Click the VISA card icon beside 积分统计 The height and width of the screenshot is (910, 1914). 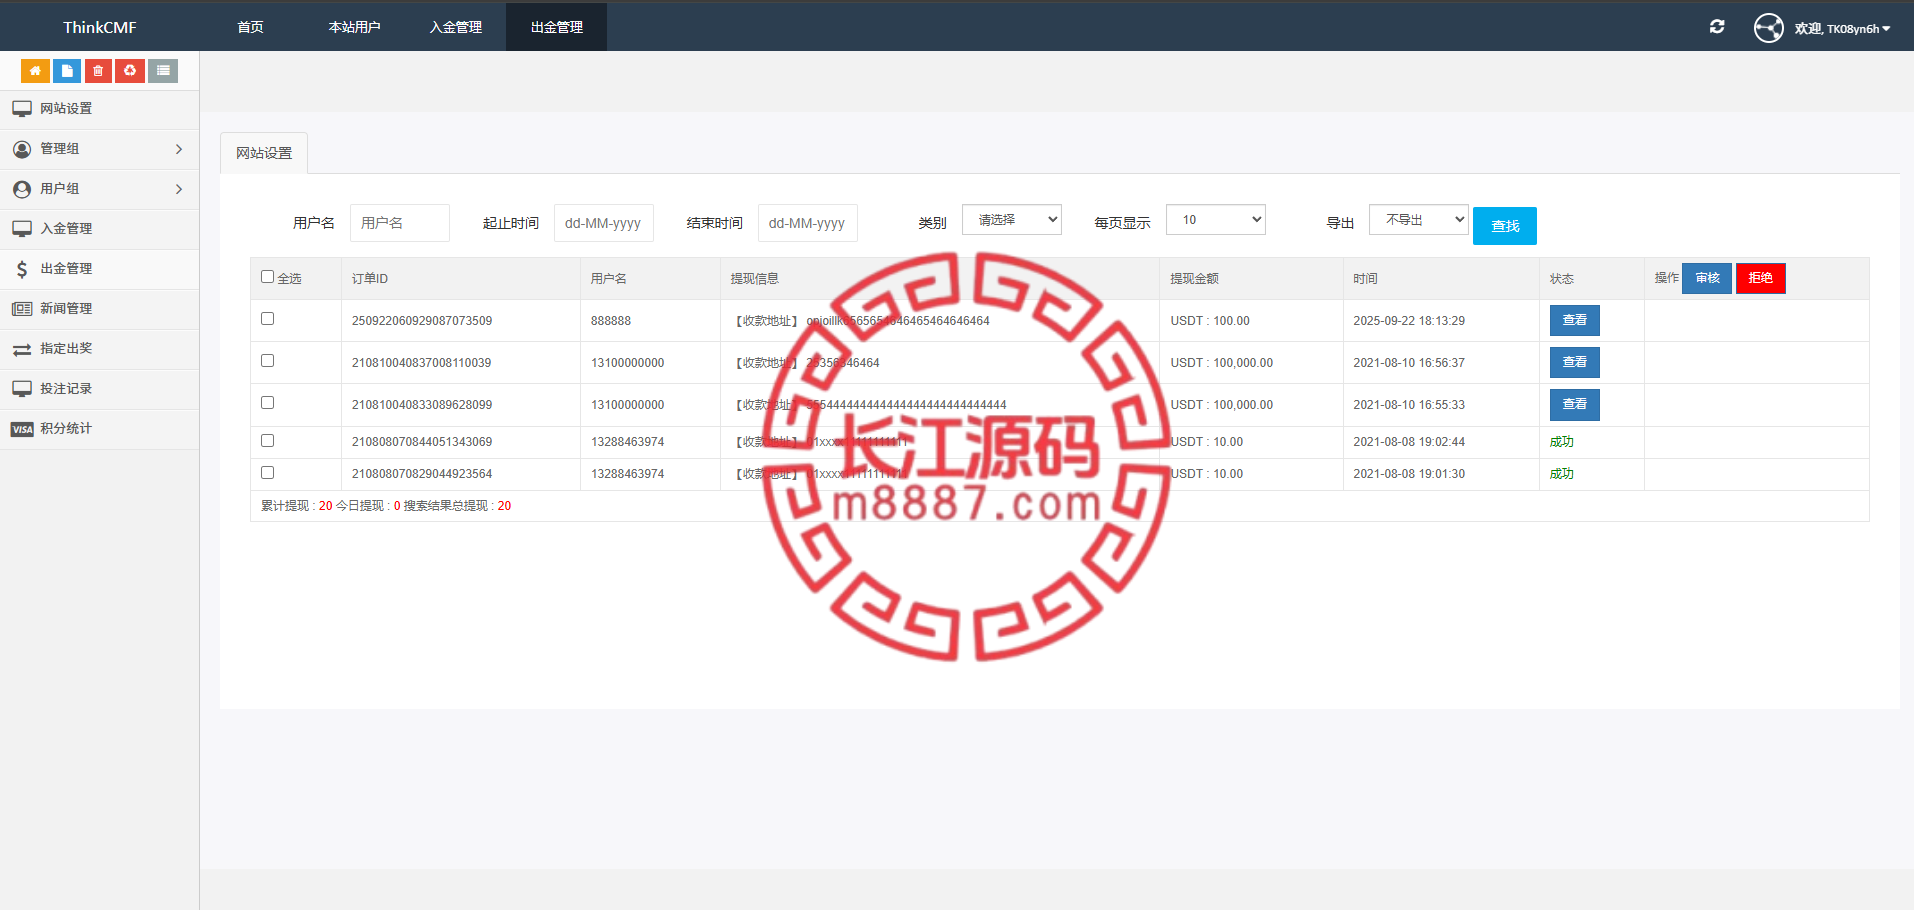pos(22,429)
